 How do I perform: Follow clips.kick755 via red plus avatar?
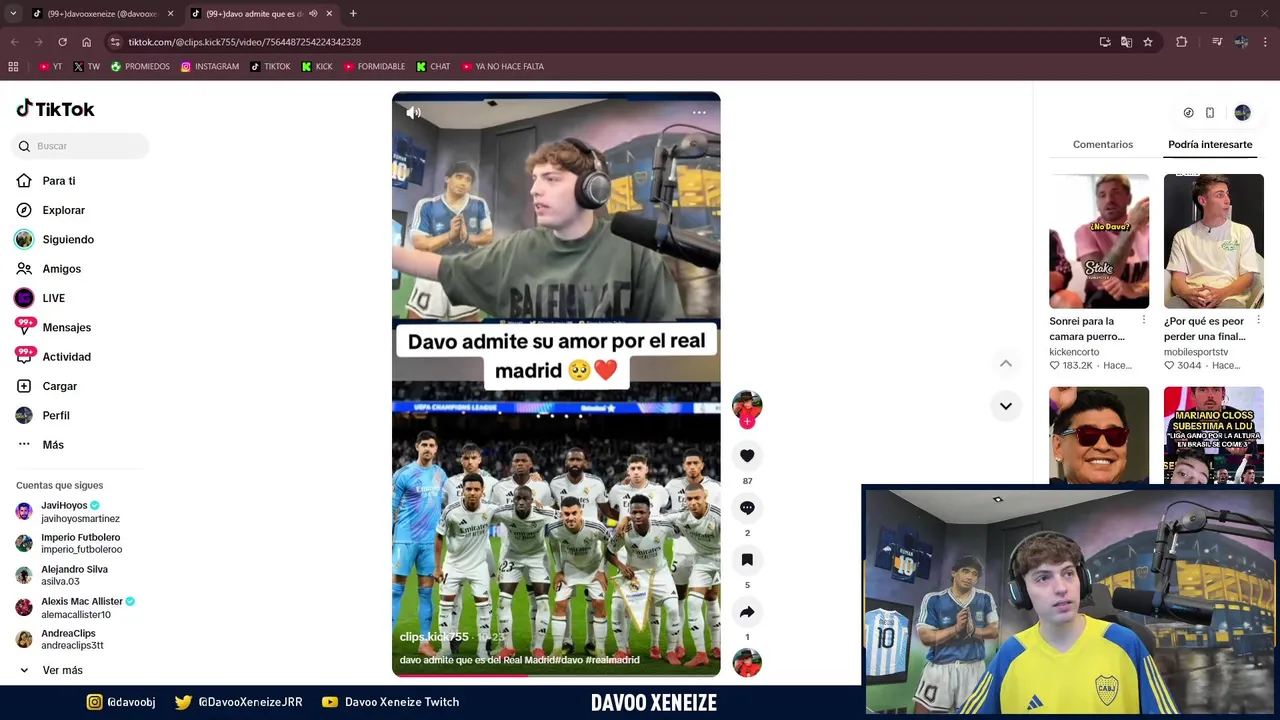pyautogui.click(x=747, y=422)
